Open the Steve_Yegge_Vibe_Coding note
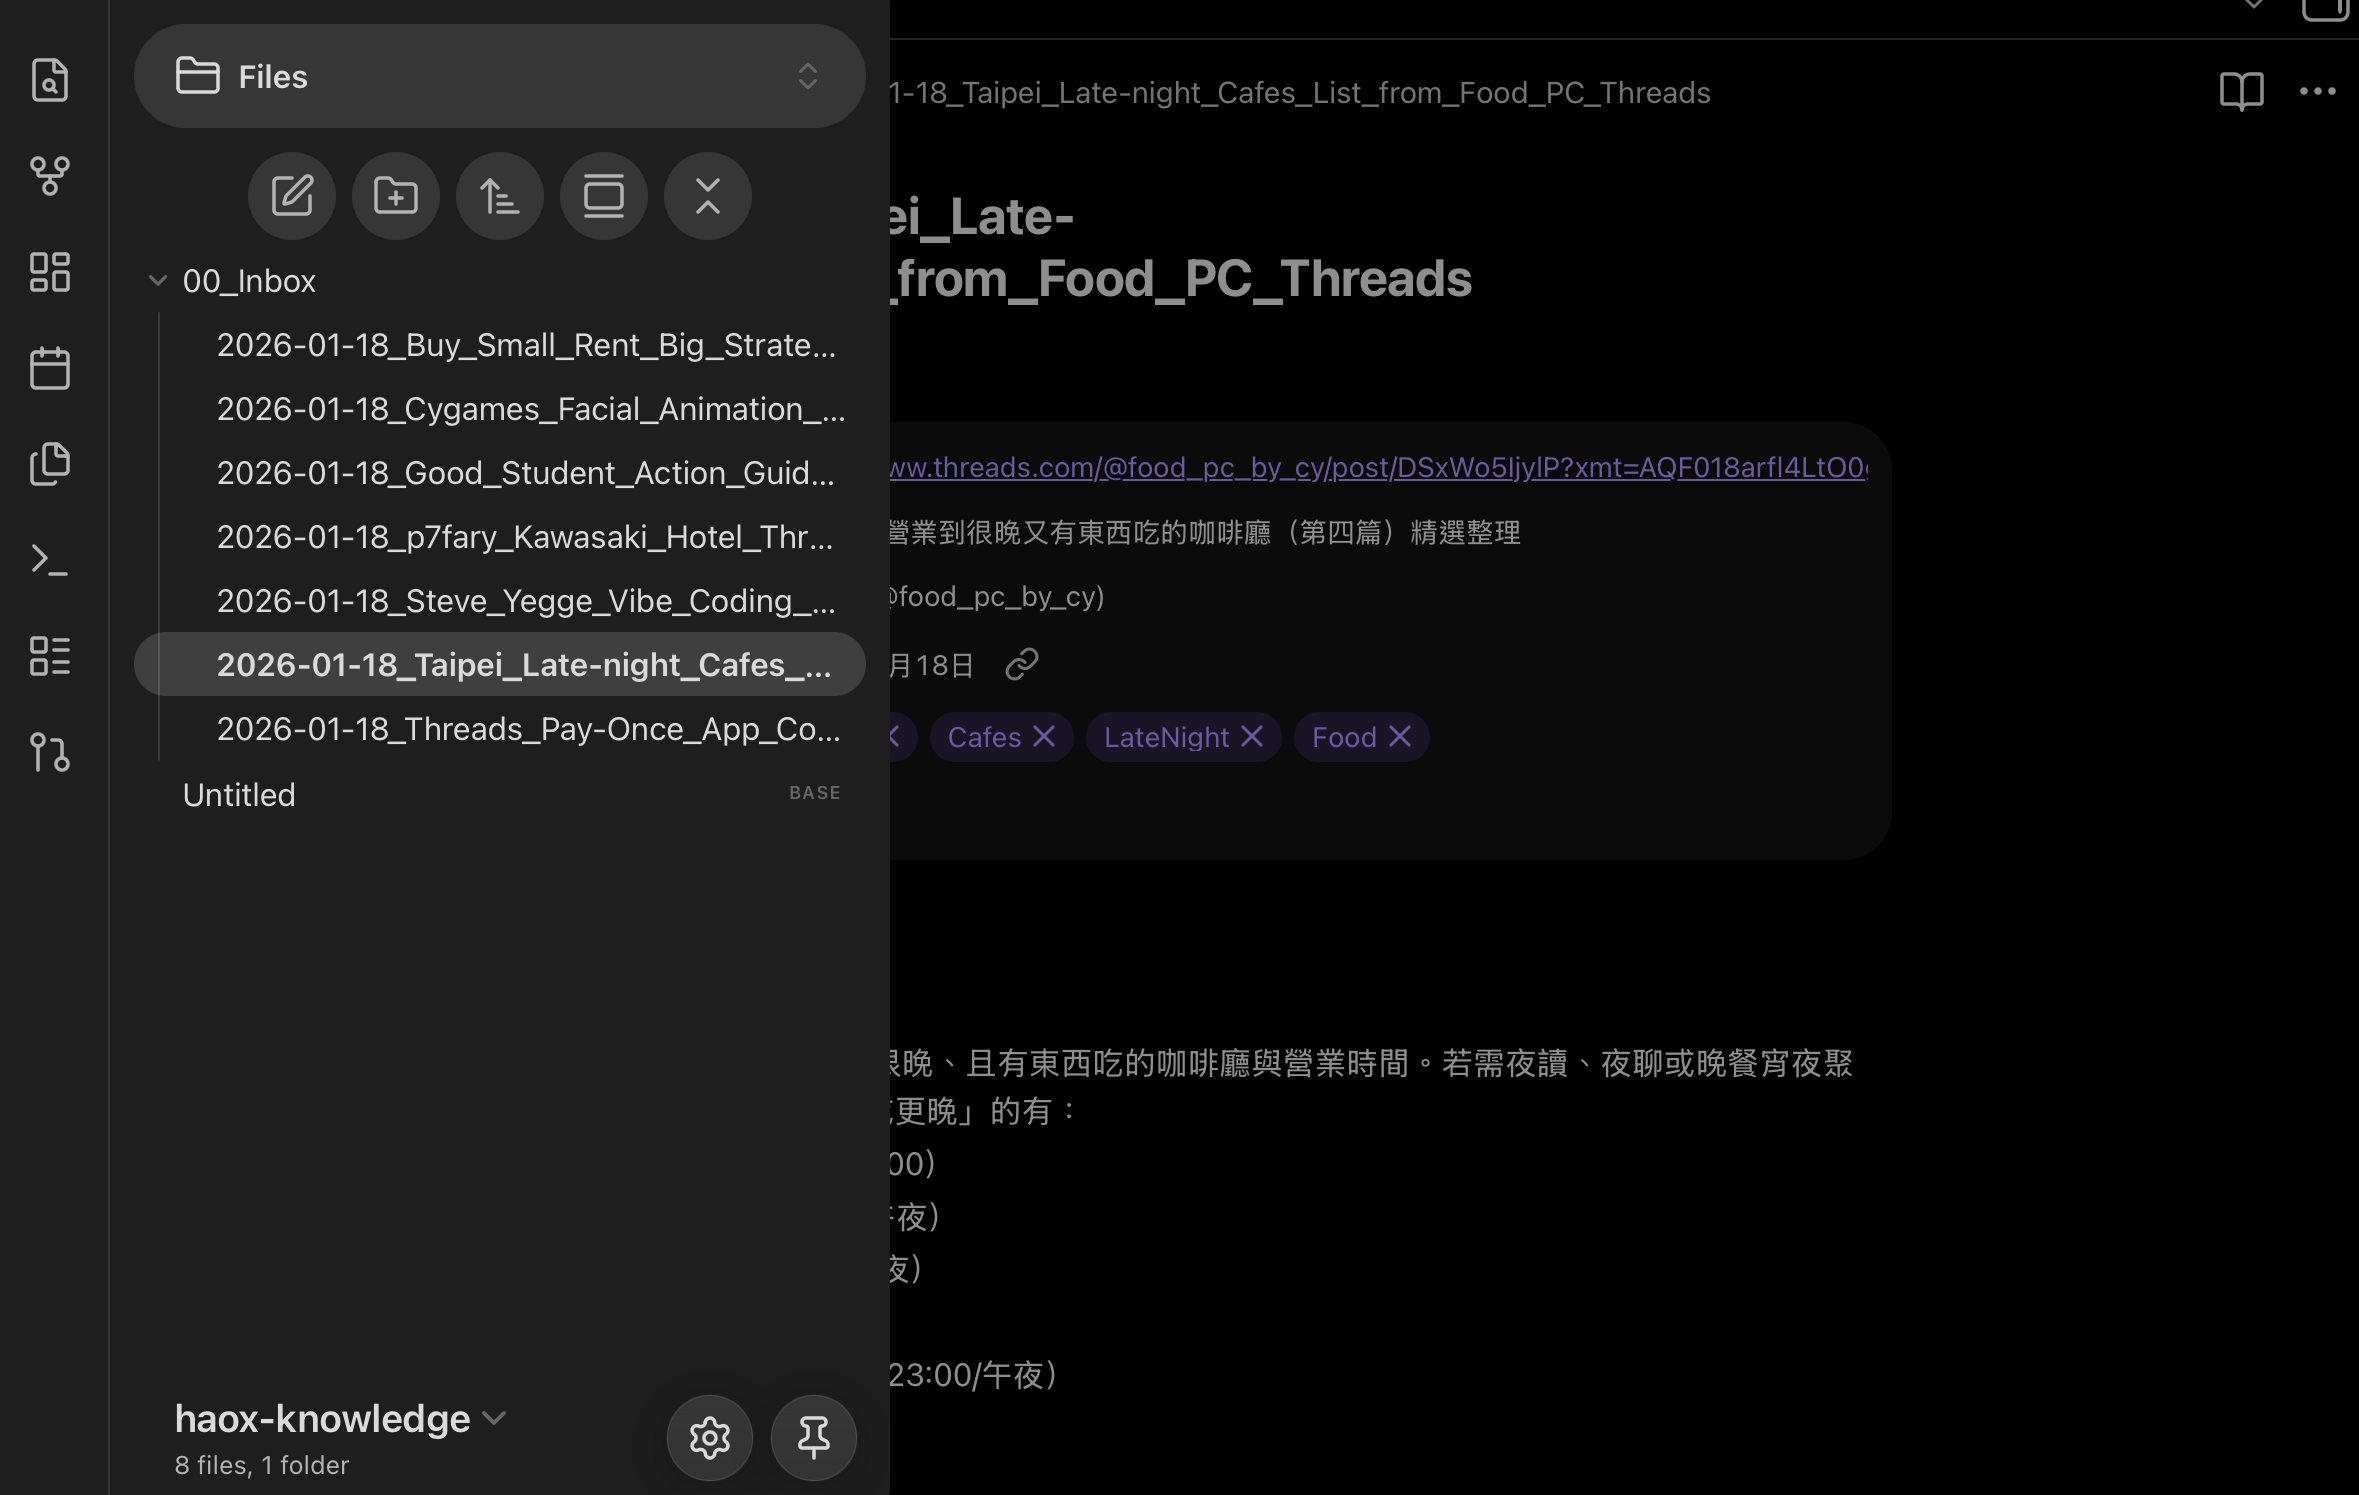Image resolution: width=2359 pixels, height=1495 pixels. tap(525, 601)
